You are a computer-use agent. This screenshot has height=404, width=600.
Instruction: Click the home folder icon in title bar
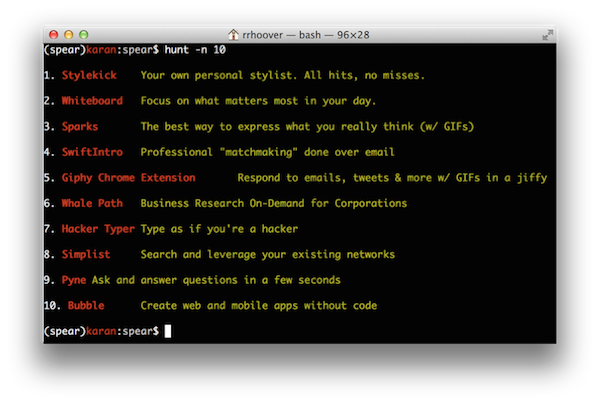[233, 35]
